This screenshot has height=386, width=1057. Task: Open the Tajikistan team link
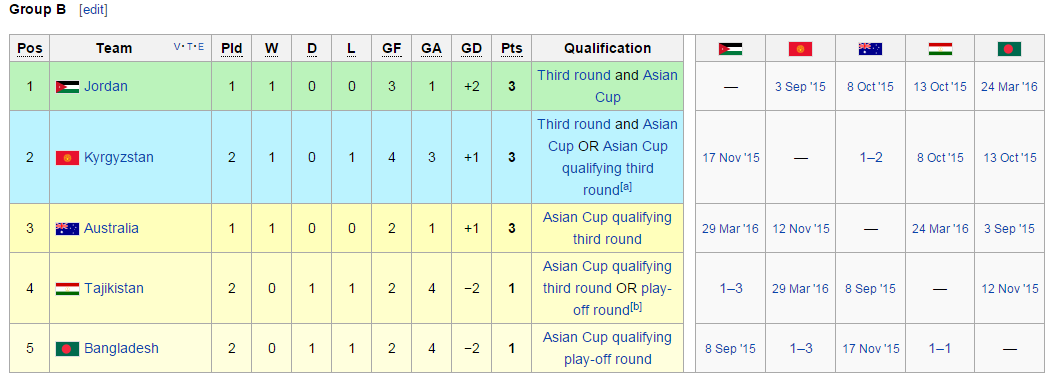click(114, 289)
